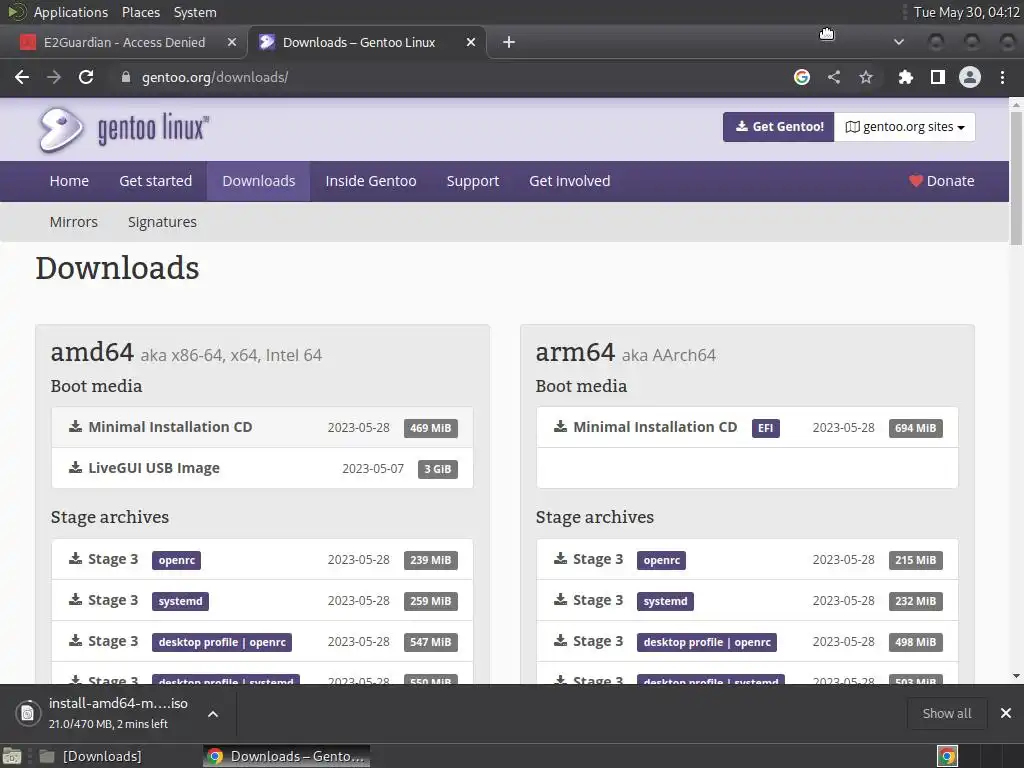Click the Google icon in address bar
This screenshot has width=1024, height=768.
pos(801,77)
